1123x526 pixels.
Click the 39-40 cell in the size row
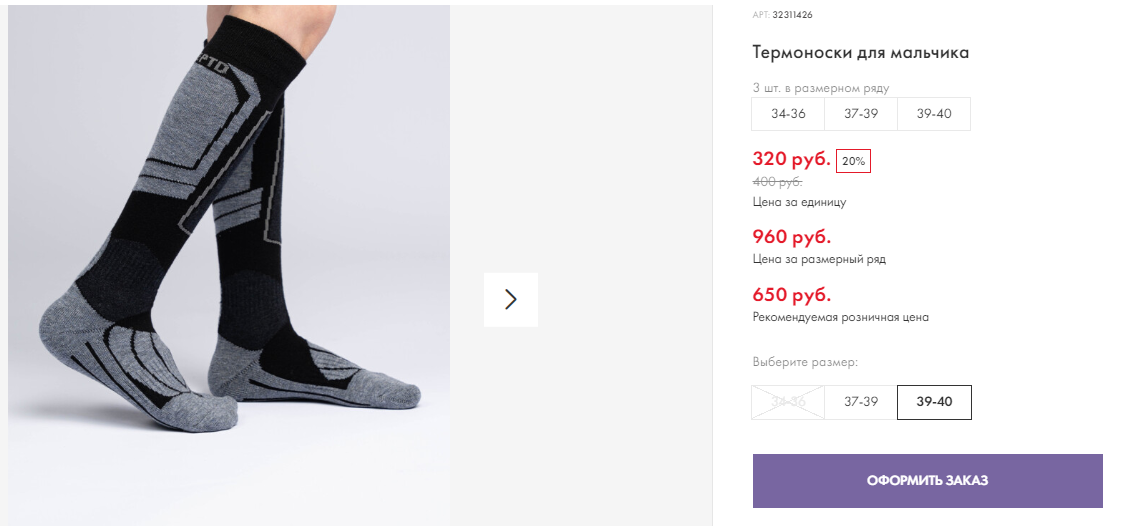coord(933,114)
